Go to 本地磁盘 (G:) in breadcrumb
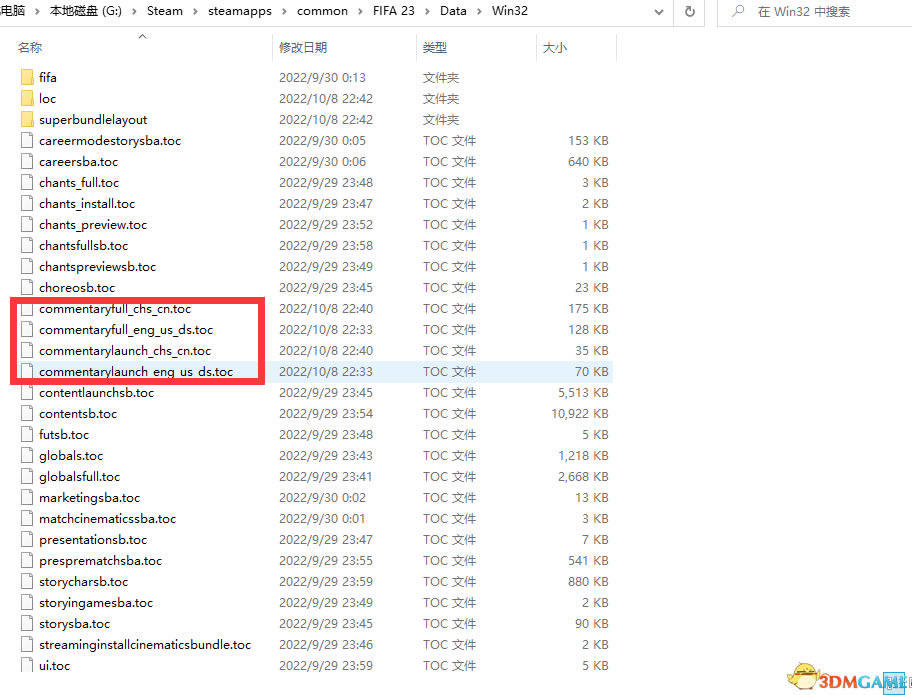 click(x=86, y=11)
